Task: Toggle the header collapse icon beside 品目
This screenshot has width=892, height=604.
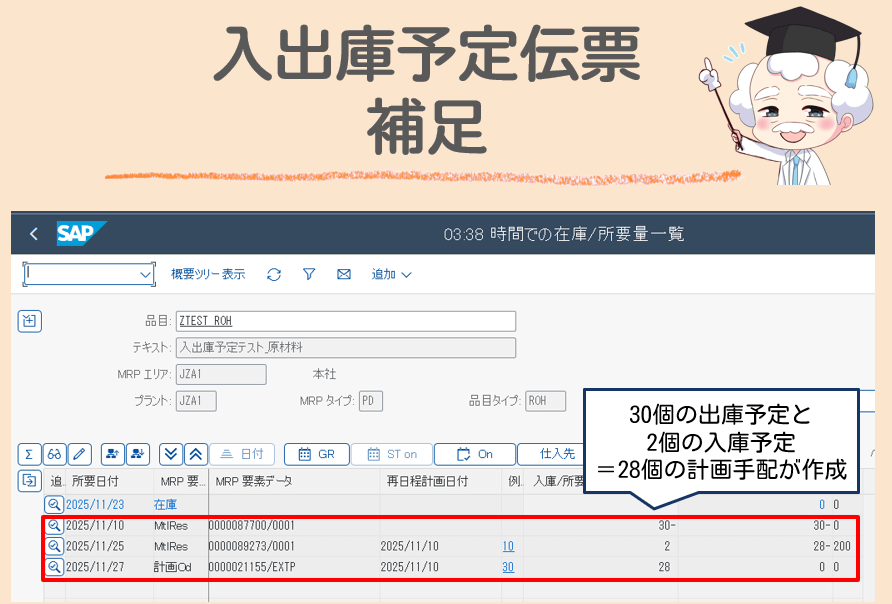Action: pyautogui.click(x=30, y=321)
